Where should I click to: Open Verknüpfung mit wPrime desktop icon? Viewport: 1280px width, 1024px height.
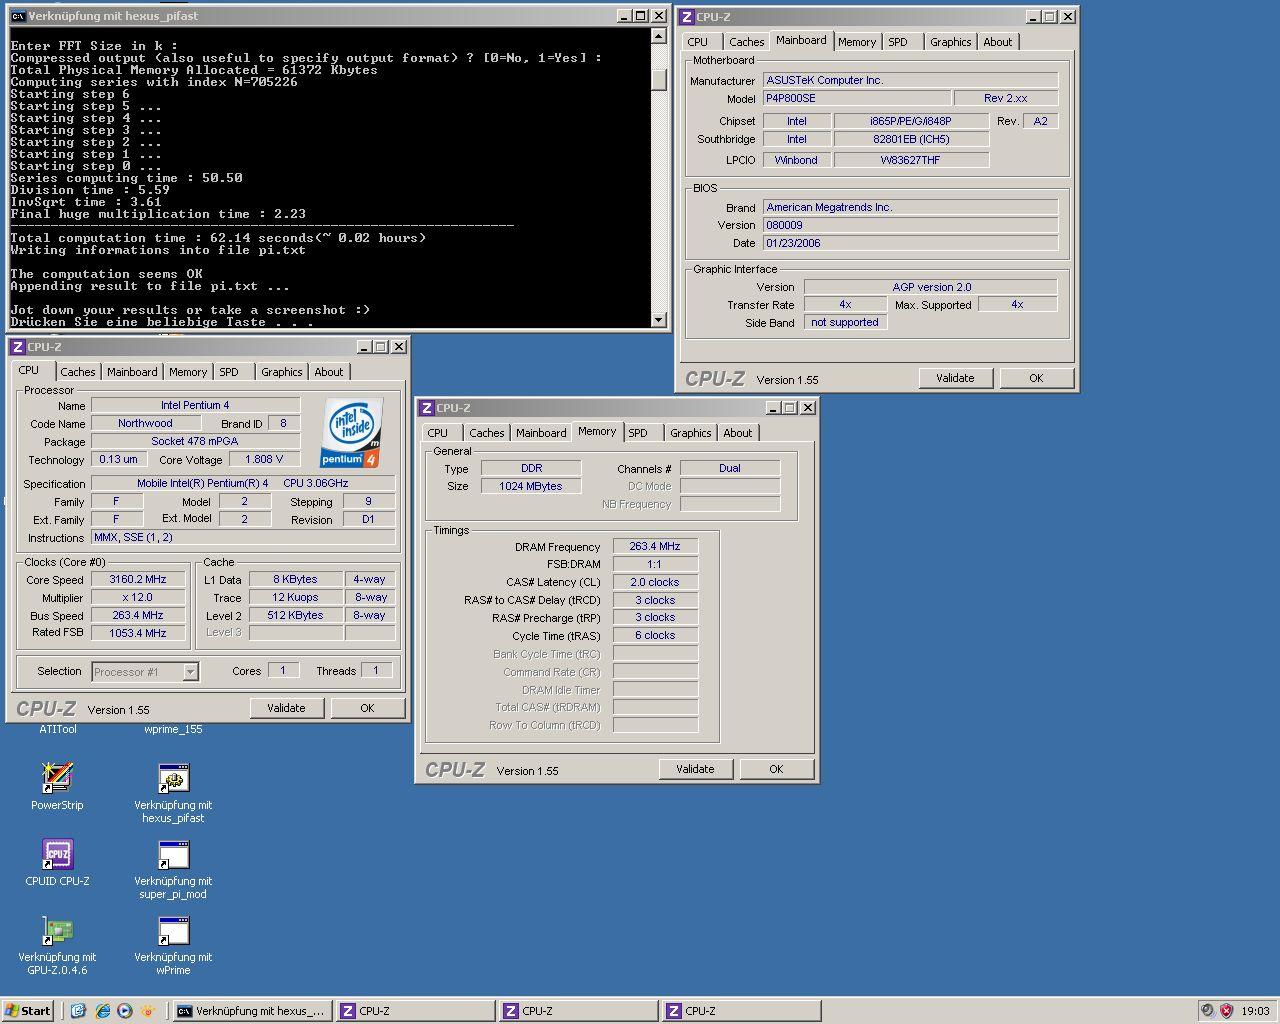173,945
